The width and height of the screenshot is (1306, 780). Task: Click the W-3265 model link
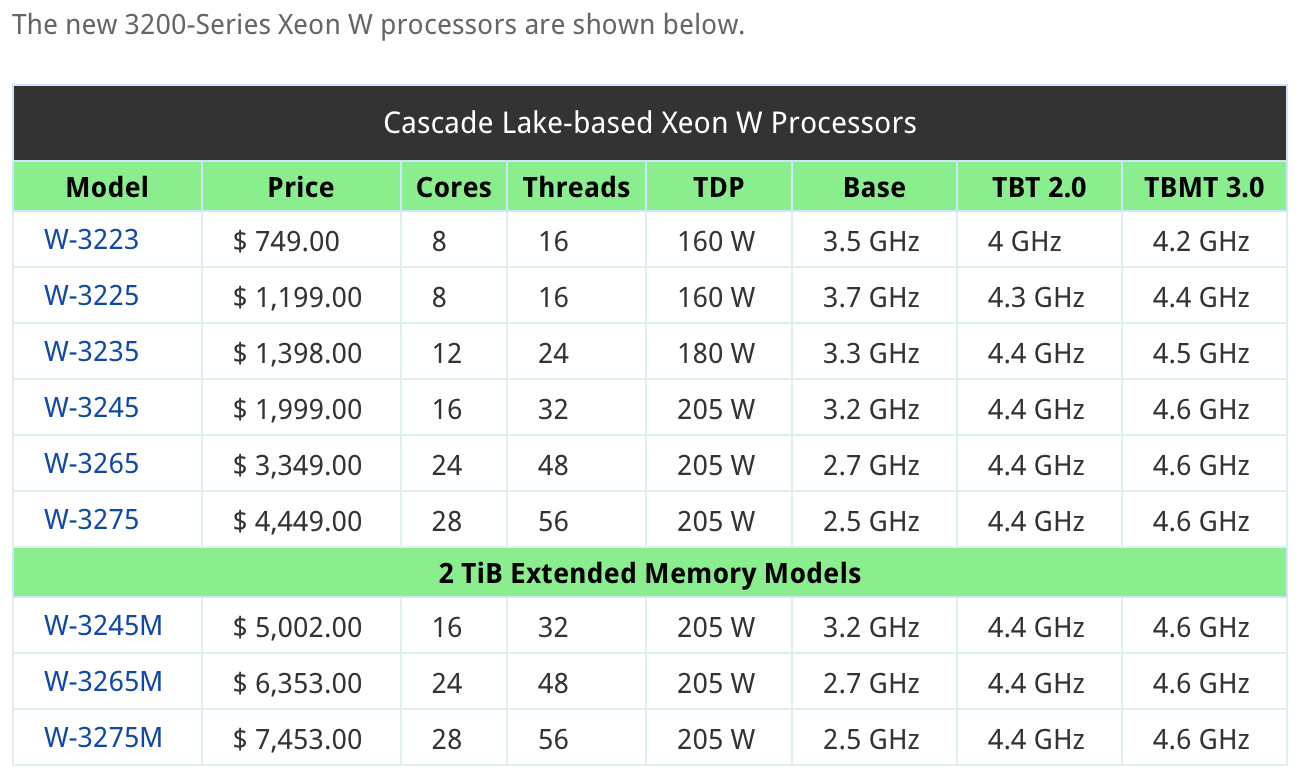(x=91, y=464)
